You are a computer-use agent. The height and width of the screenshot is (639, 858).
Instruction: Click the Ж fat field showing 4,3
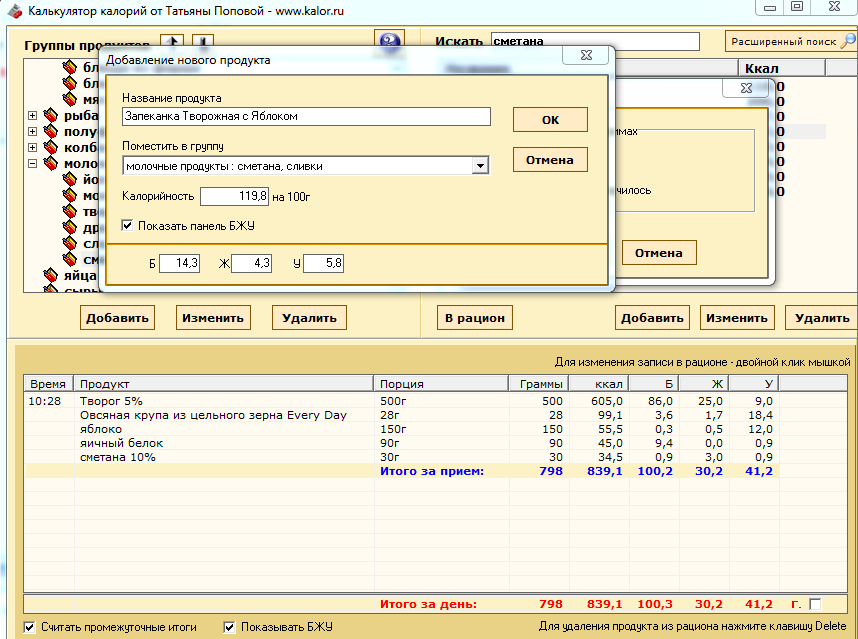point(252,263)
